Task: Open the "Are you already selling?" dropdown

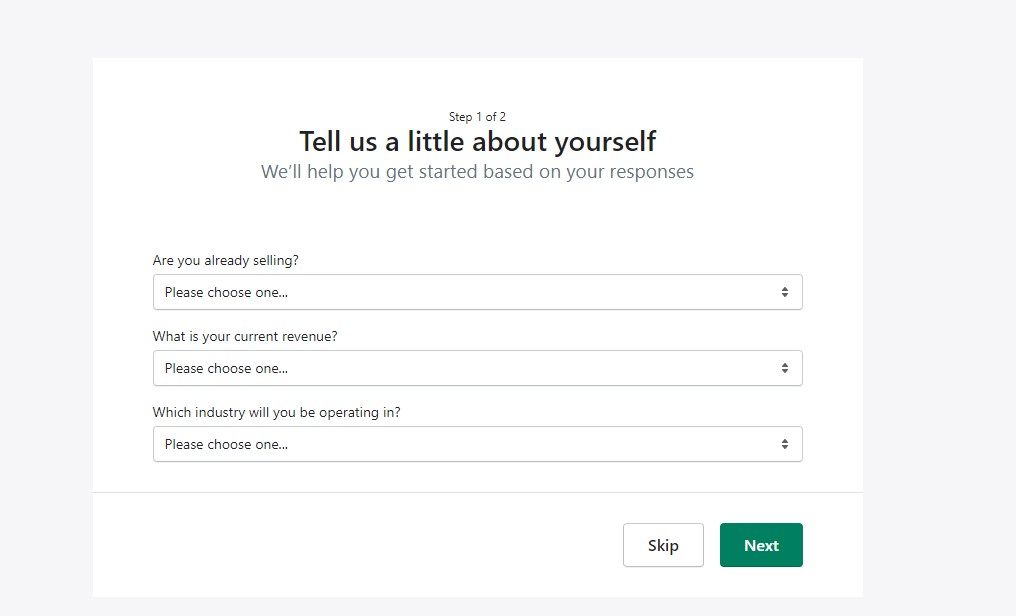Action: pyautogui.click(x=477, y=291)
